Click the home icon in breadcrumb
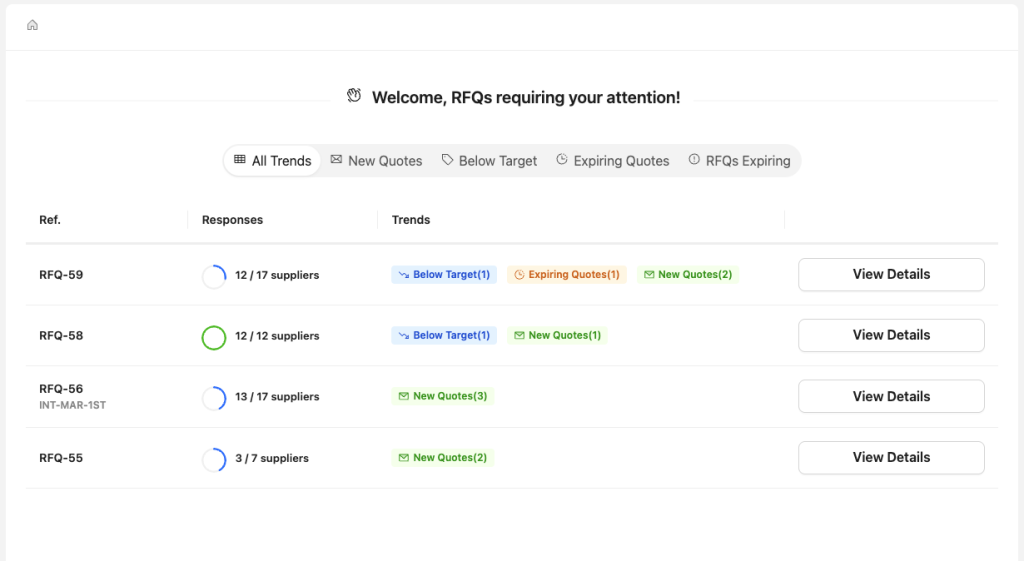 (32, 25)
